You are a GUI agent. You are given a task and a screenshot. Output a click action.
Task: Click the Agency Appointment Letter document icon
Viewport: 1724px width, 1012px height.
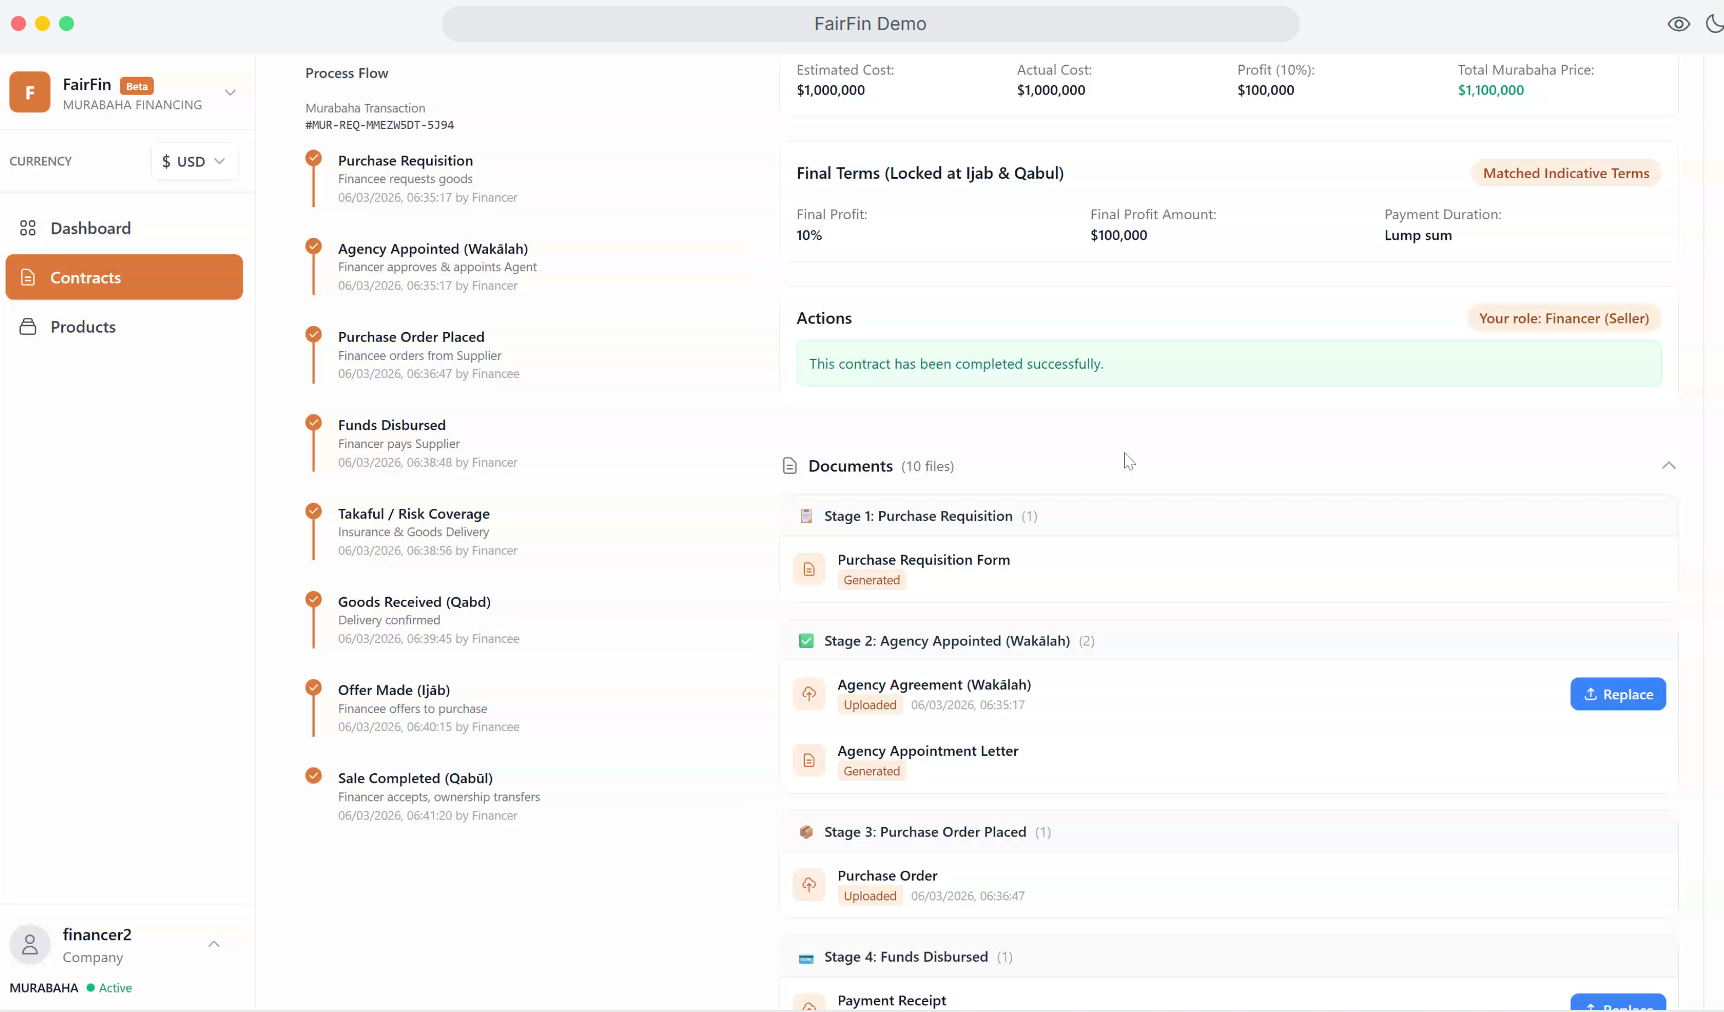point(809,760)
